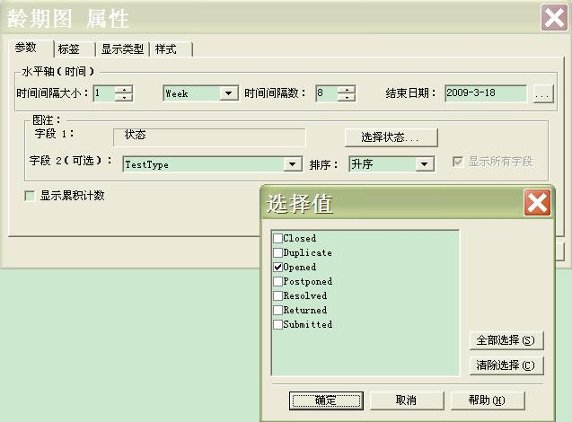Screen dimensions: 572x422
Task: Increase the 时间间隔大小 spinner value
Action: (124, 90)
